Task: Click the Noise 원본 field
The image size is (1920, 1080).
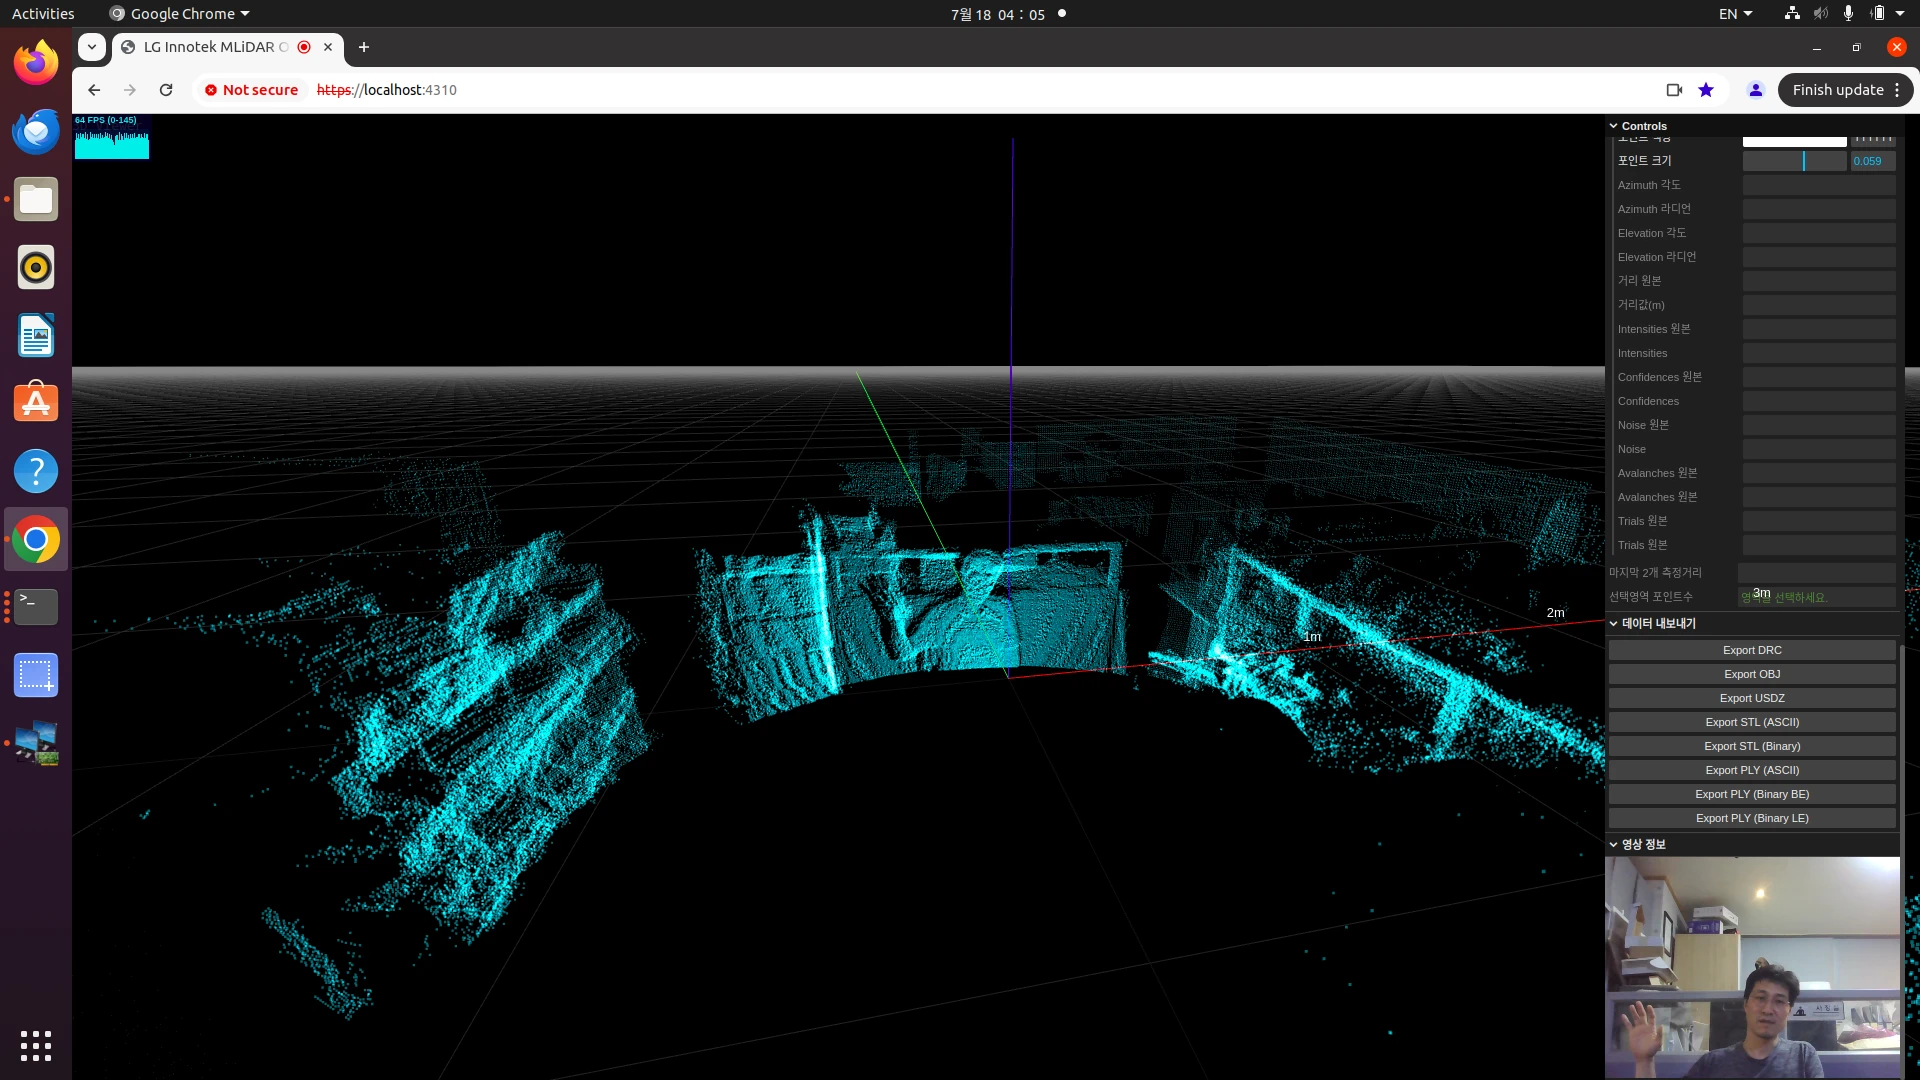Action: (x=1819, y=425)
